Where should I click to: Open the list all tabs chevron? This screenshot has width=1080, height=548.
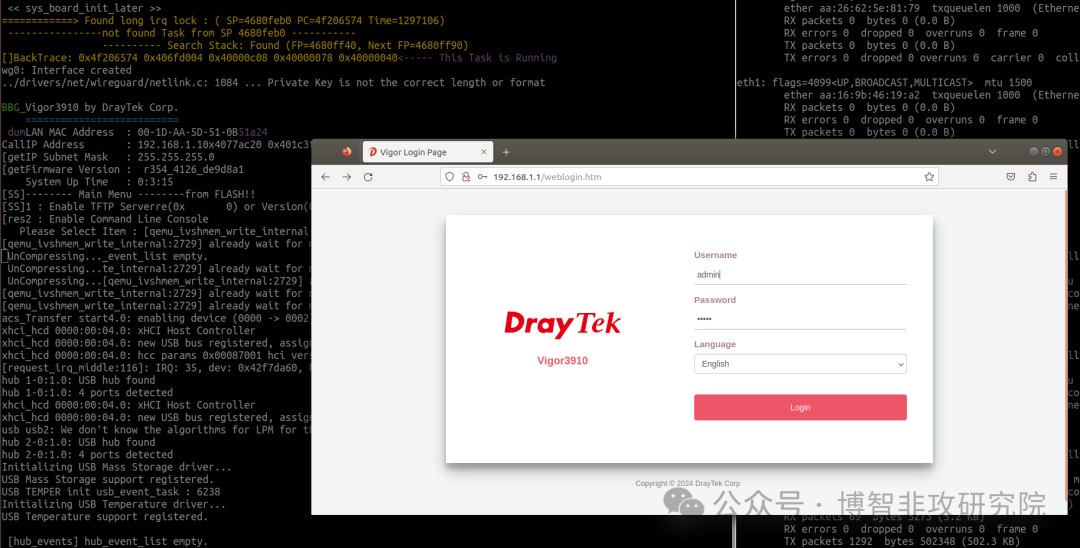tap(993, 151)
